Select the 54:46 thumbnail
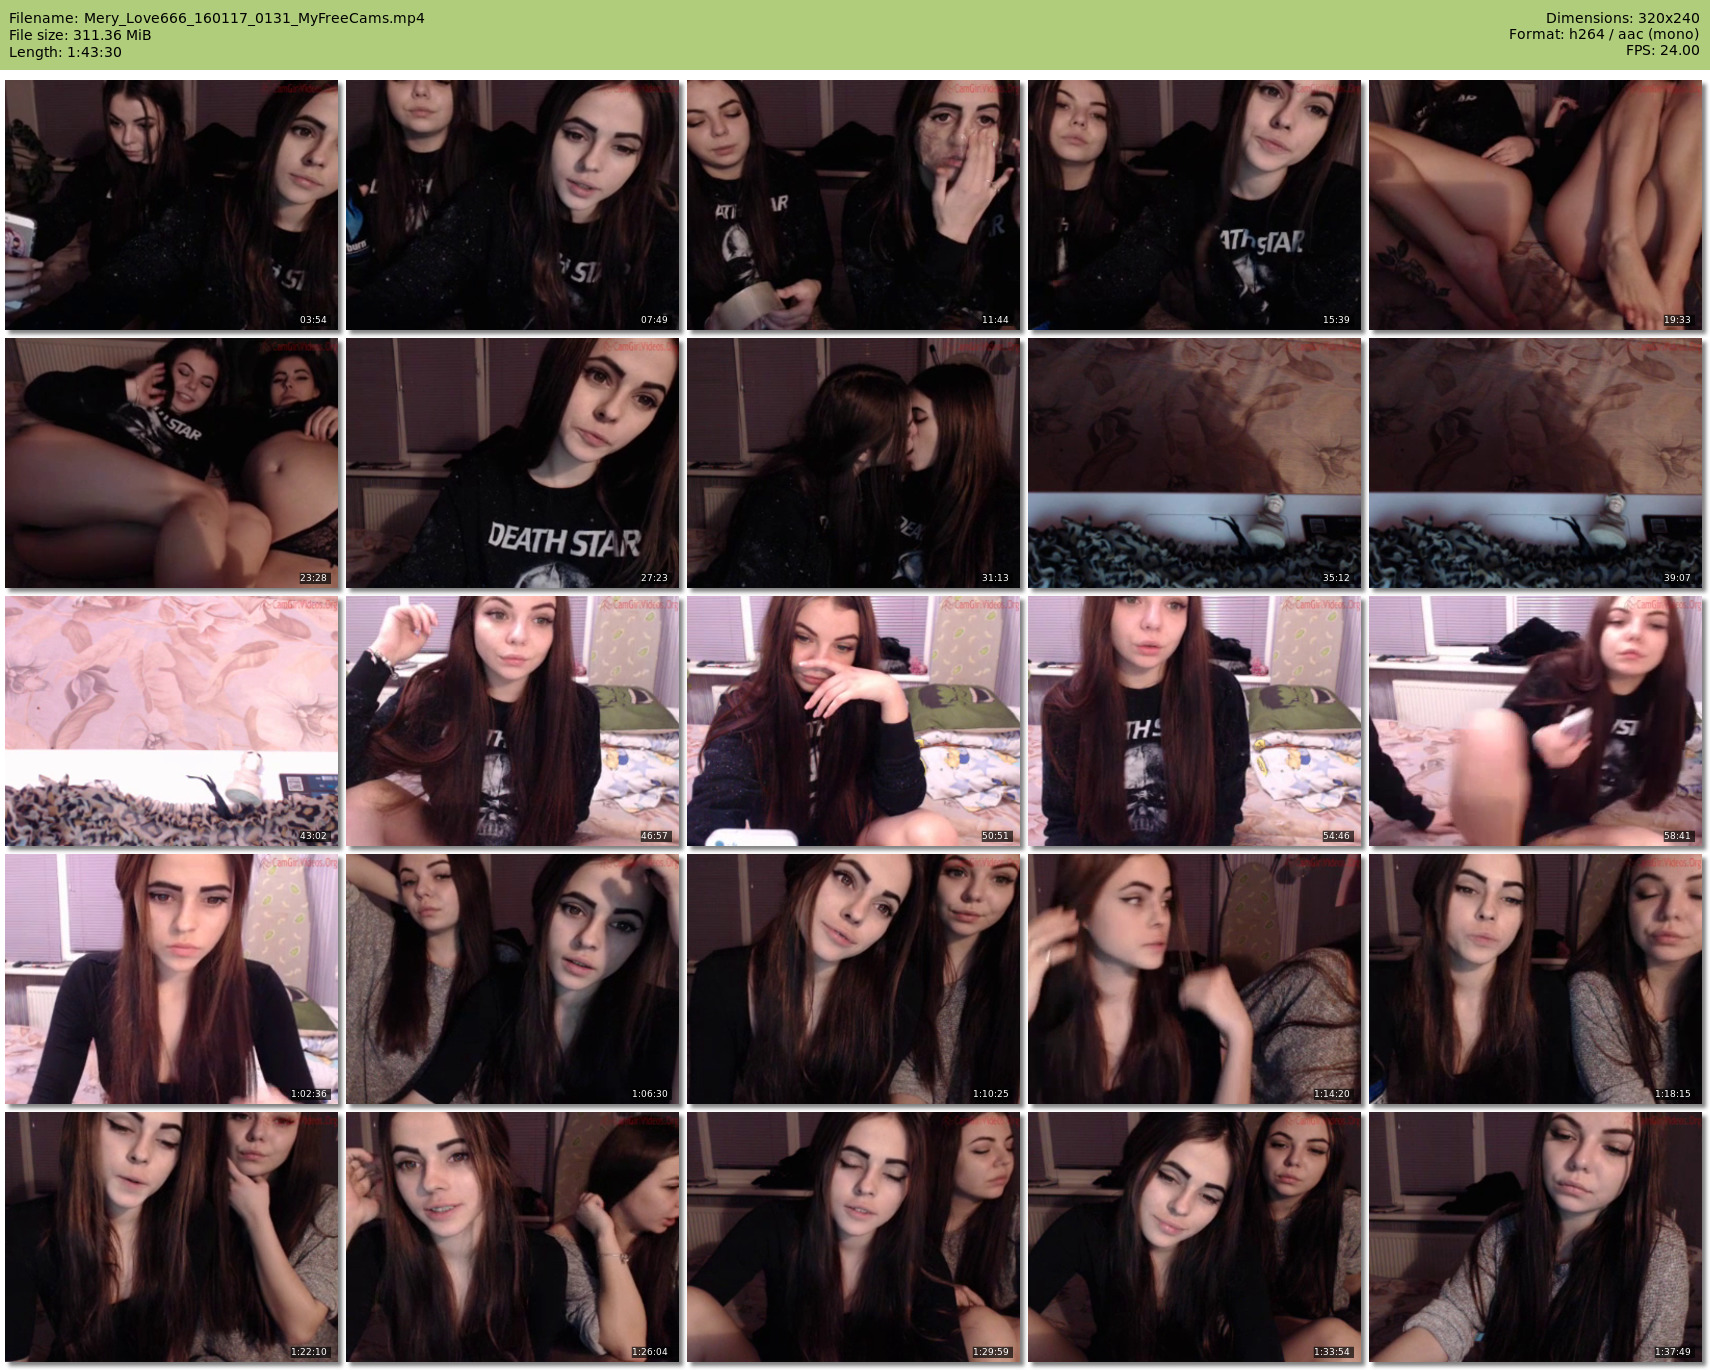This screenshot has height=1370, width=1710. [1195, 721]
